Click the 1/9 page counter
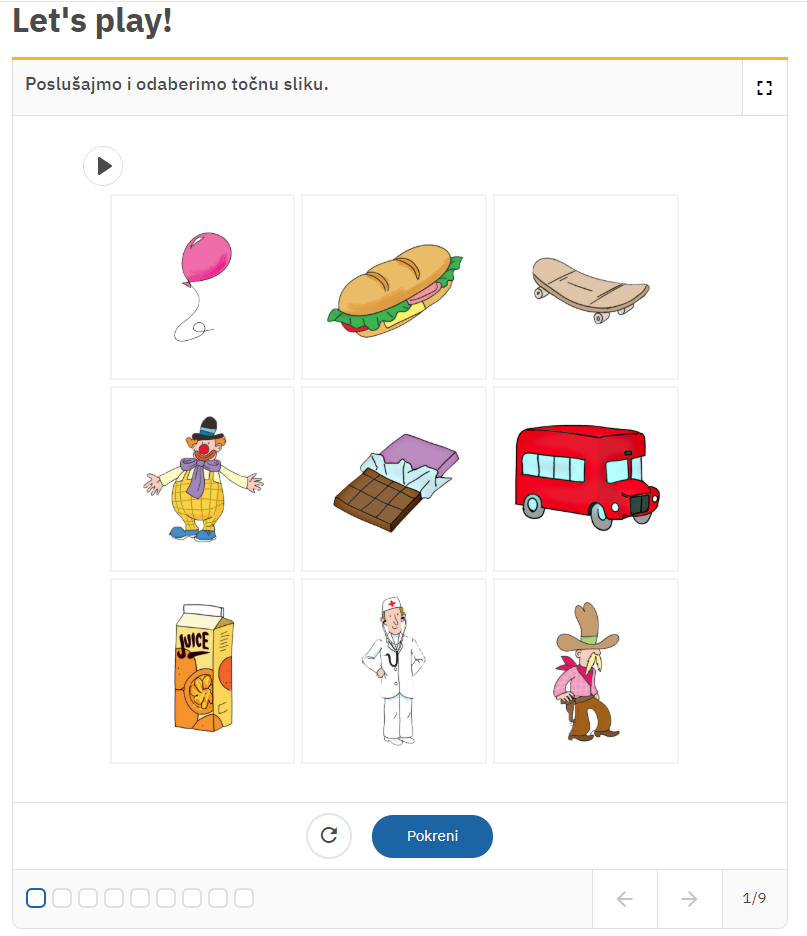Image resolution: width=807 pixels, height=936 pixels. coord(754,898)
